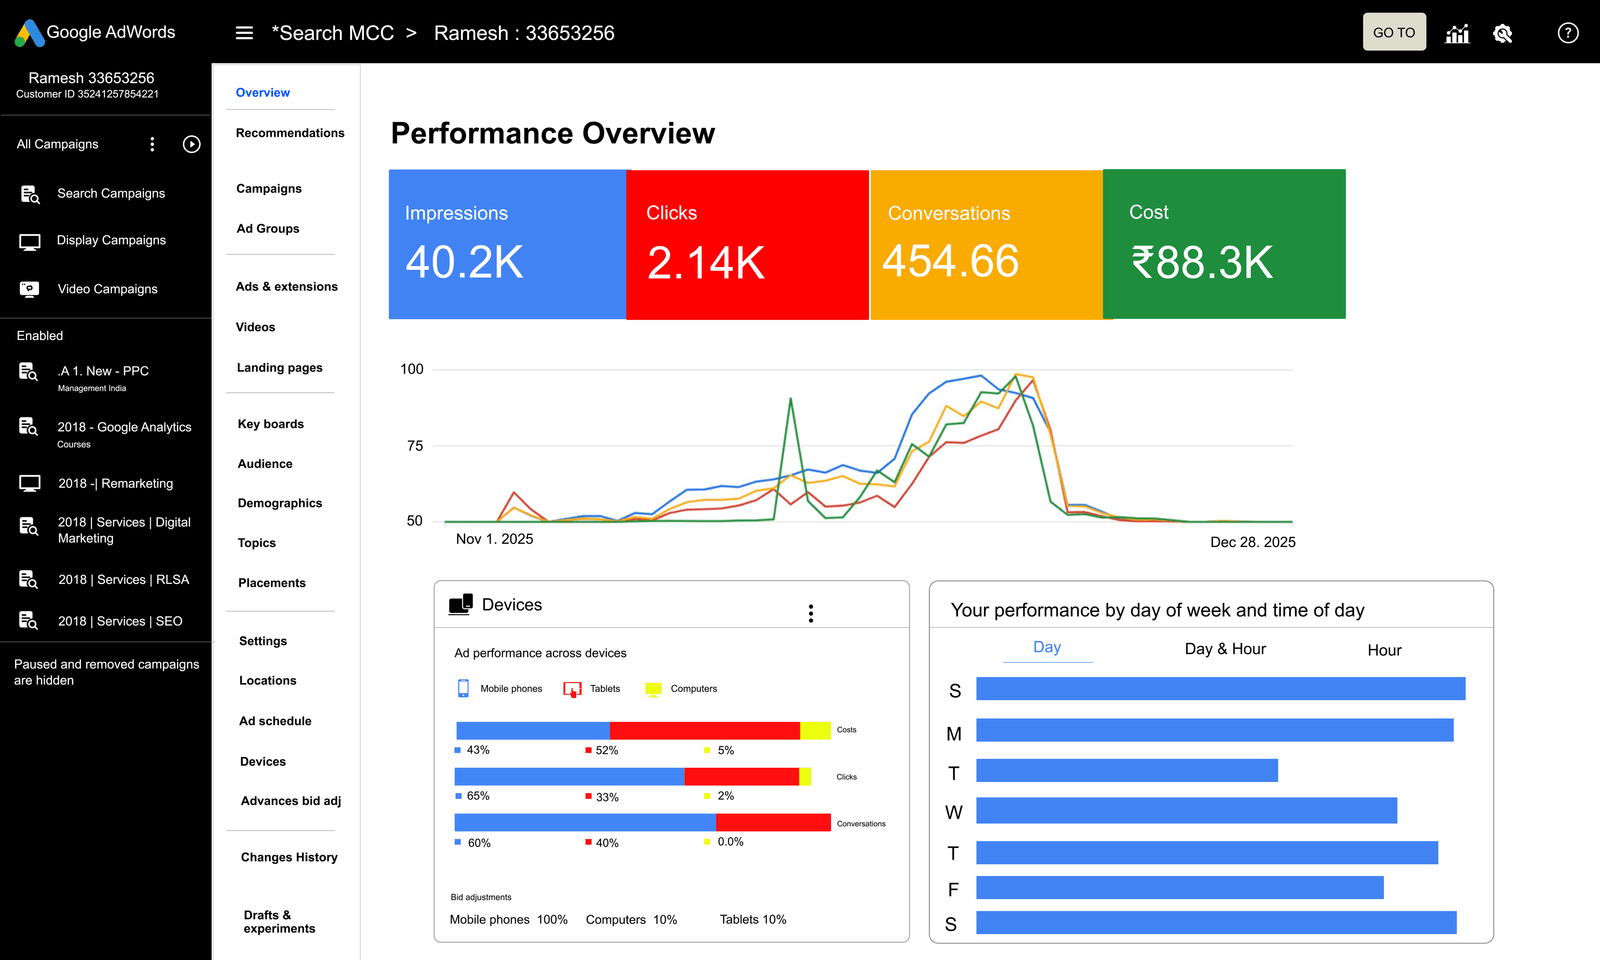This screenshot has width=1600, height=960.
Task: Click the Video Campaigns icon
Action: [x=30, y=289]
